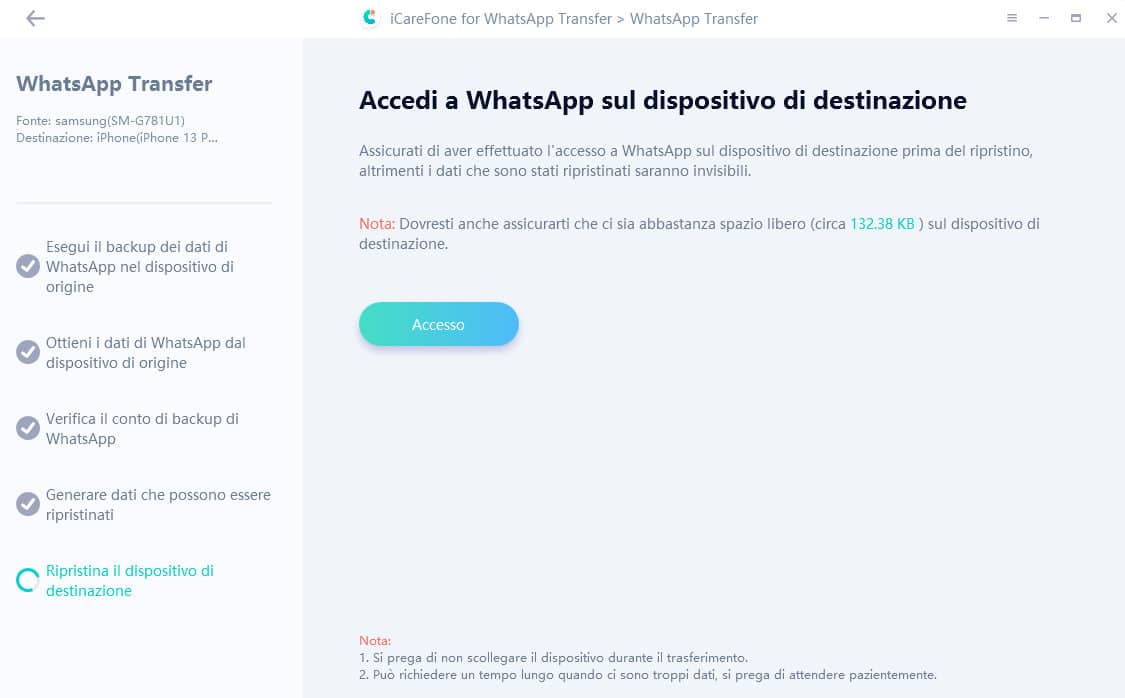Click the back arrow icon
1125x698 pixels.
[35, 19]
